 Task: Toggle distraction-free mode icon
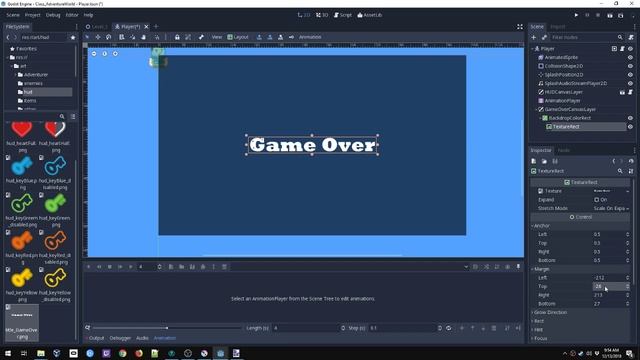520,27
